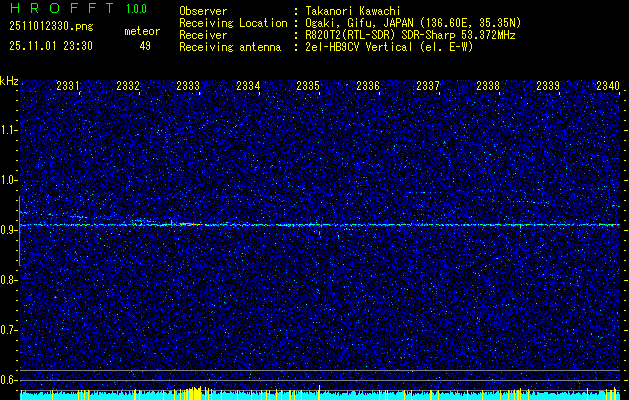Click time marker 2334

click(x=248, y=85)
